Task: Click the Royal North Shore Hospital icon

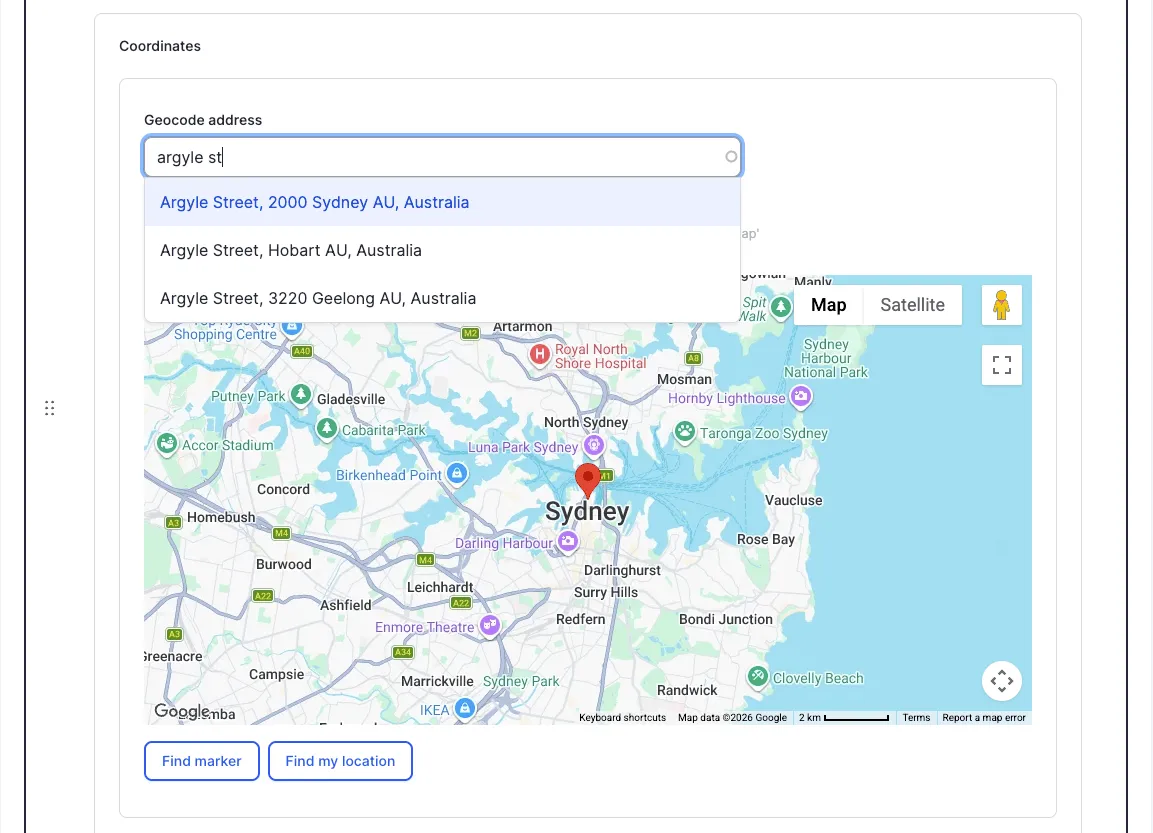Action: coord(540,354)
